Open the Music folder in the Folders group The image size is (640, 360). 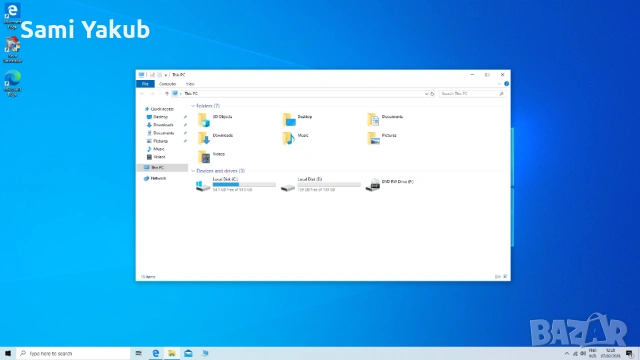(x=296, y=138)
